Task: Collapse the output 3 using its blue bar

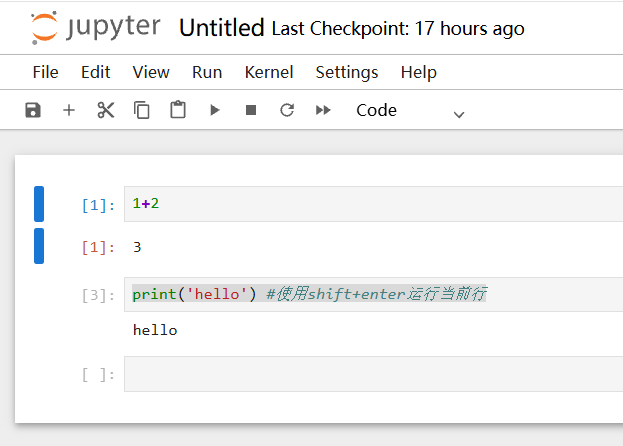Action: point(39,246)
